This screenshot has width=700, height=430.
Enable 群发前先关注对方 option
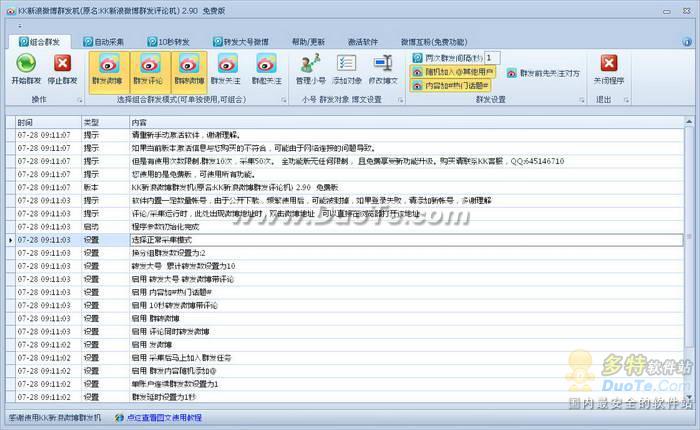pyautogui.click(x=543, y=73)
